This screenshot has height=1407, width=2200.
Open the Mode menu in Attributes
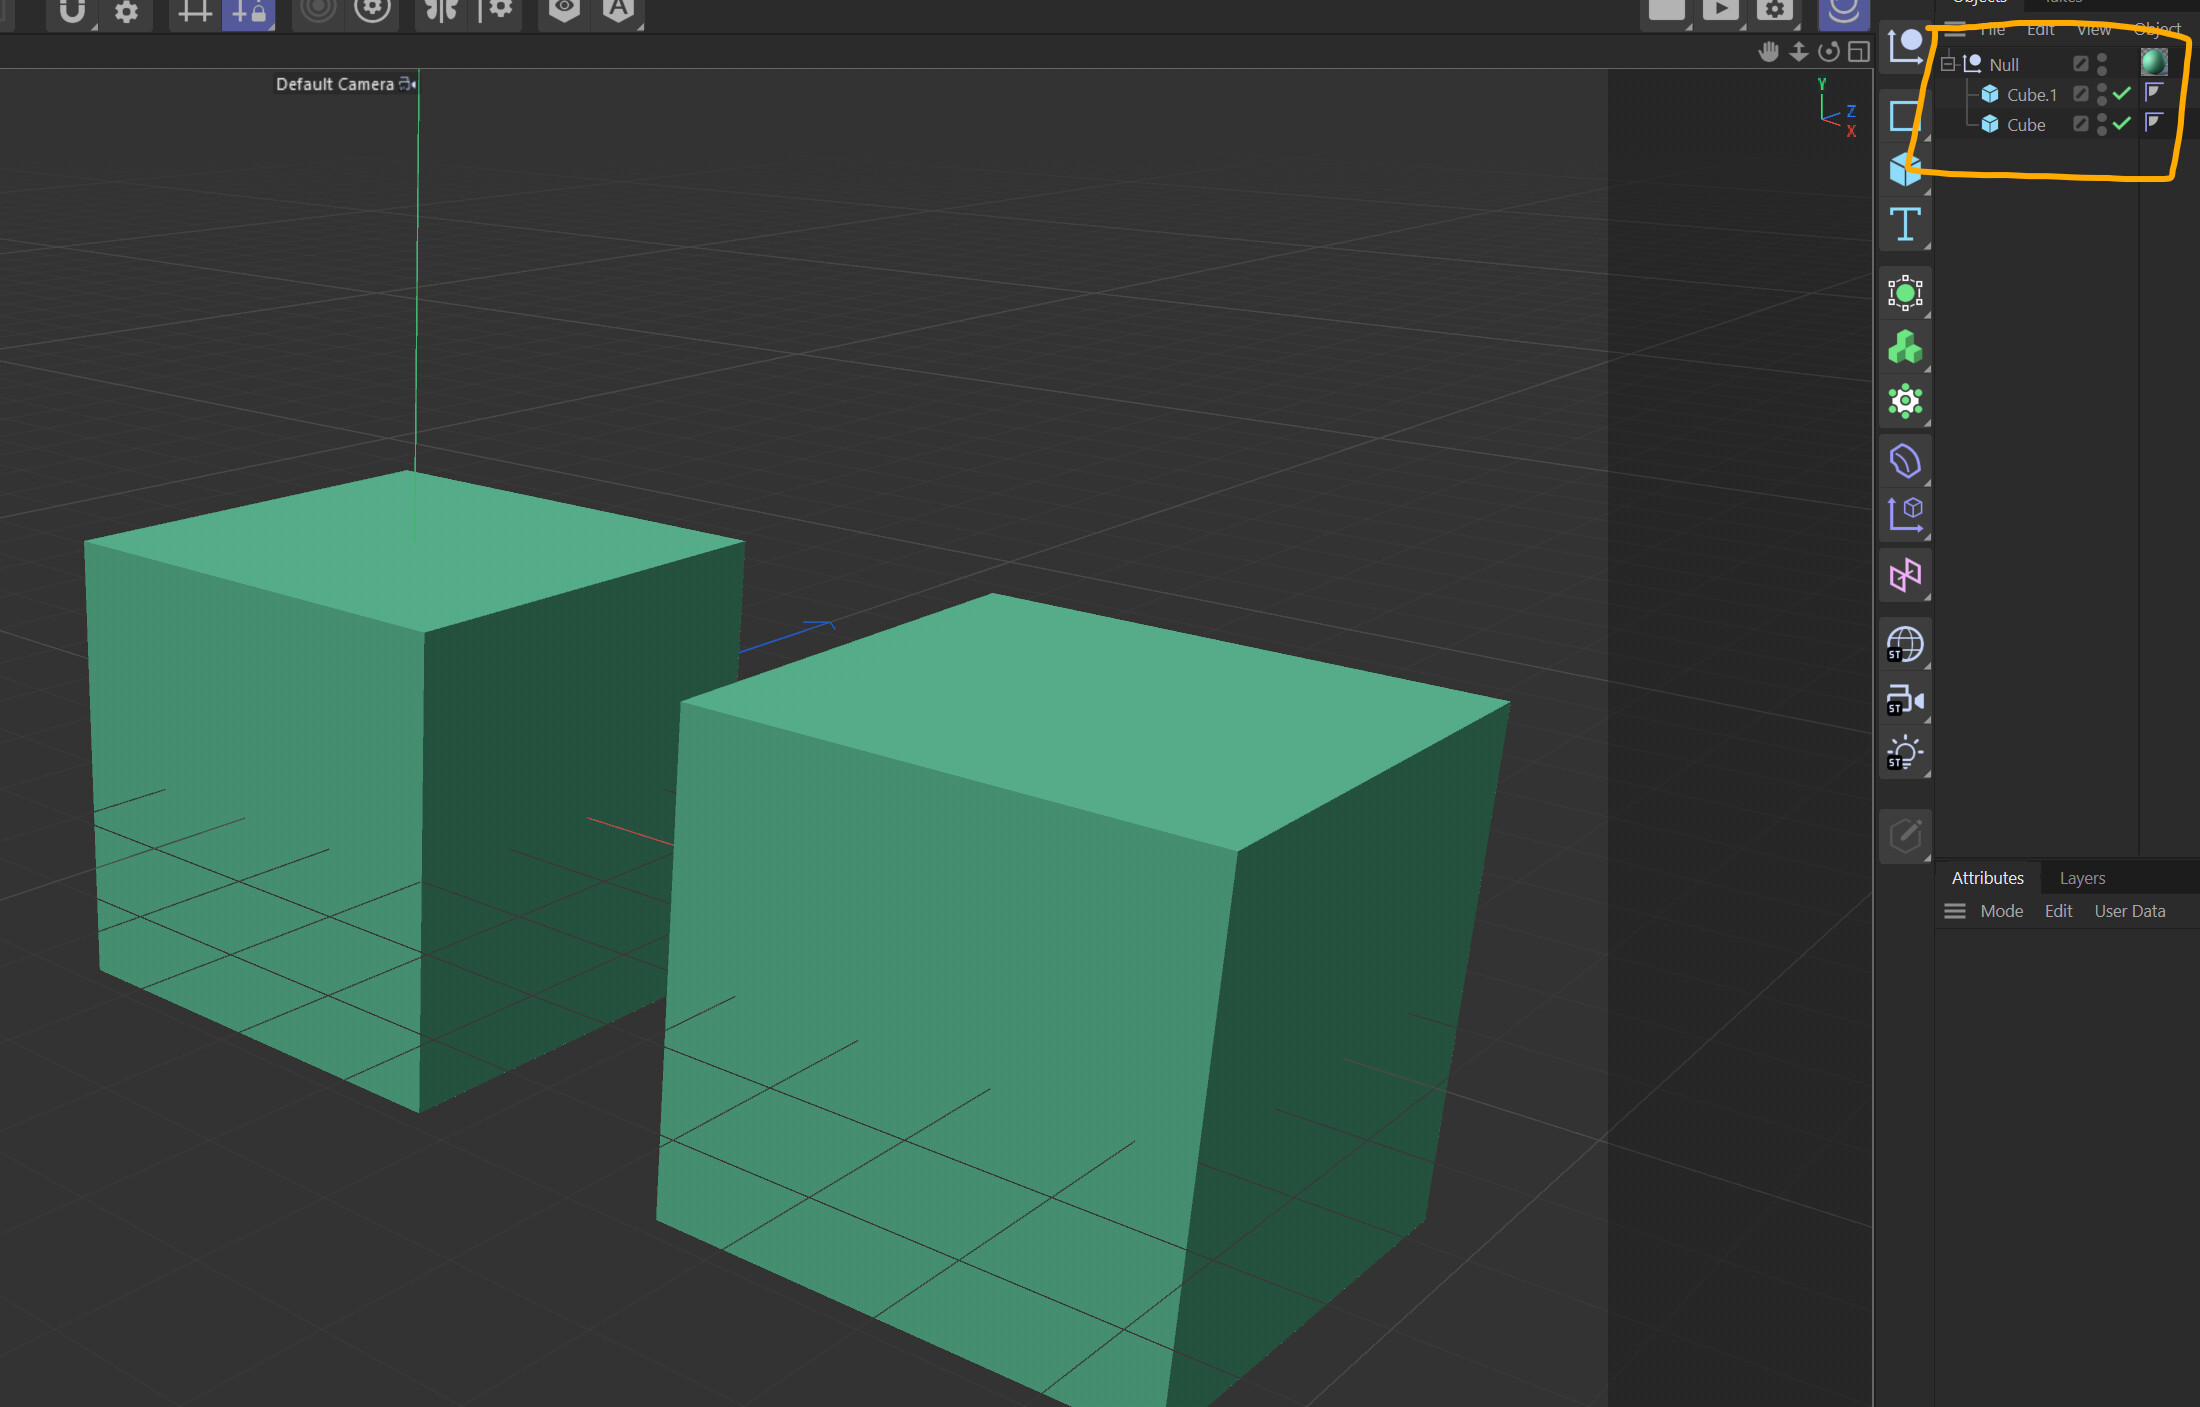pyautogui.click(x=2001, y=911)
